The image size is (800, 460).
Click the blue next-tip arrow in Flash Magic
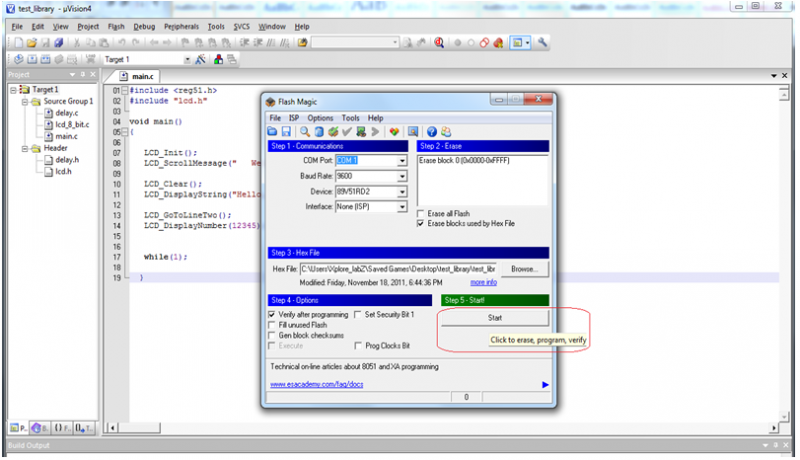(545, 385)
